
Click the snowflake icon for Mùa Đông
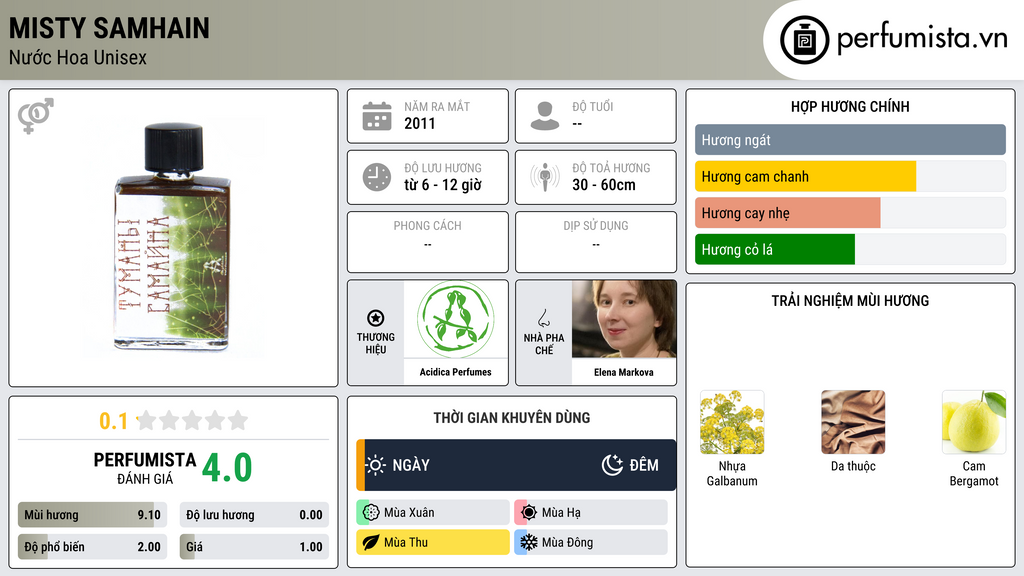point(529,542)
